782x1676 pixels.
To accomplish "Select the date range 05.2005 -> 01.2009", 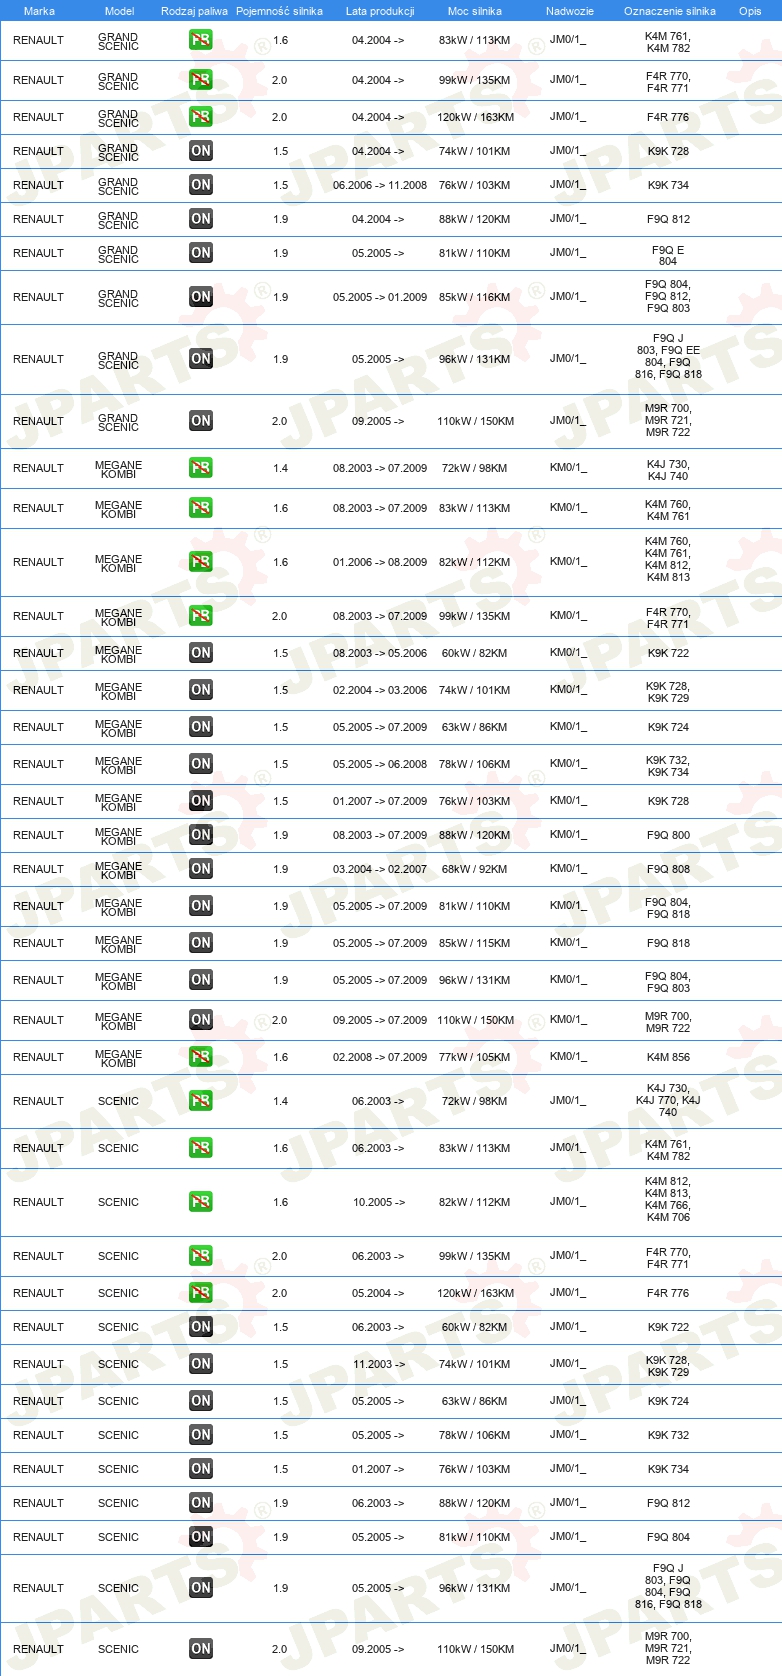I will [380, 297].
